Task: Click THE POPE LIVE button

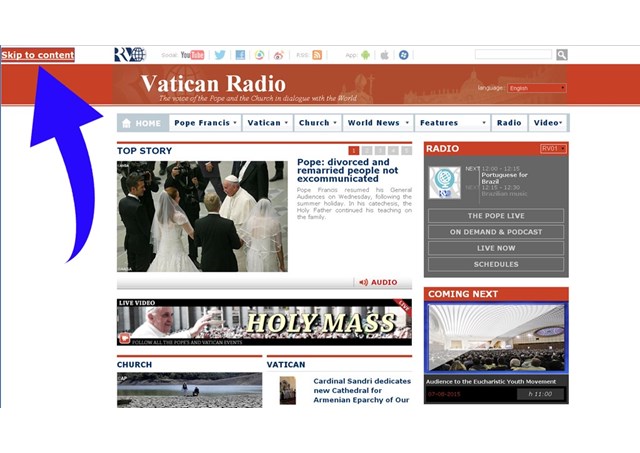Action: [x=496, y=215]
